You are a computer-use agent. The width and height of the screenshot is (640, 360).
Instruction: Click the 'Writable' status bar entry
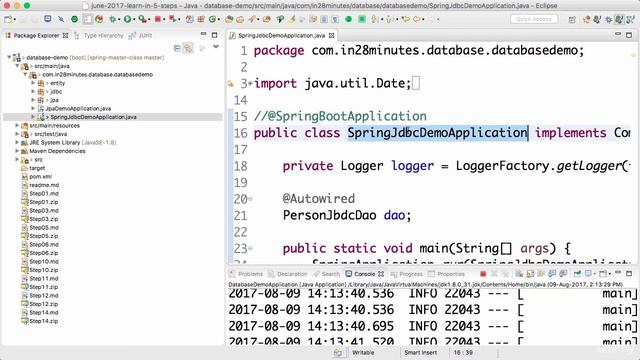363,352
